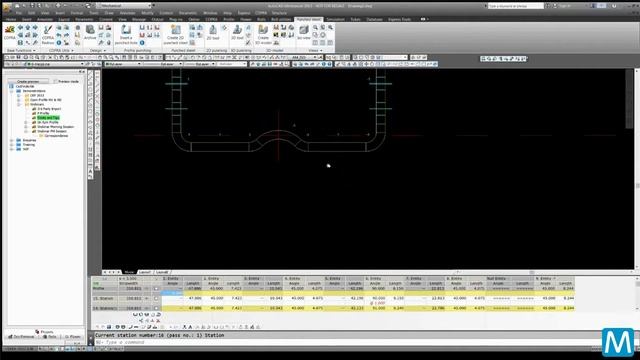Expand the Views panel title
The width and height of the screenshot is (640, 360).
315,50
